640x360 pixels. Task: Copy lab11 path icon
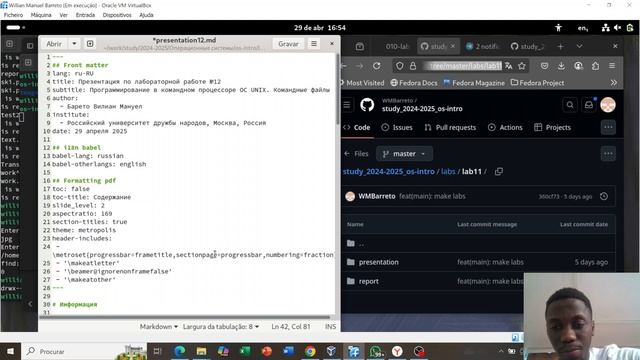pyautogui.click(x=499, y=171)
